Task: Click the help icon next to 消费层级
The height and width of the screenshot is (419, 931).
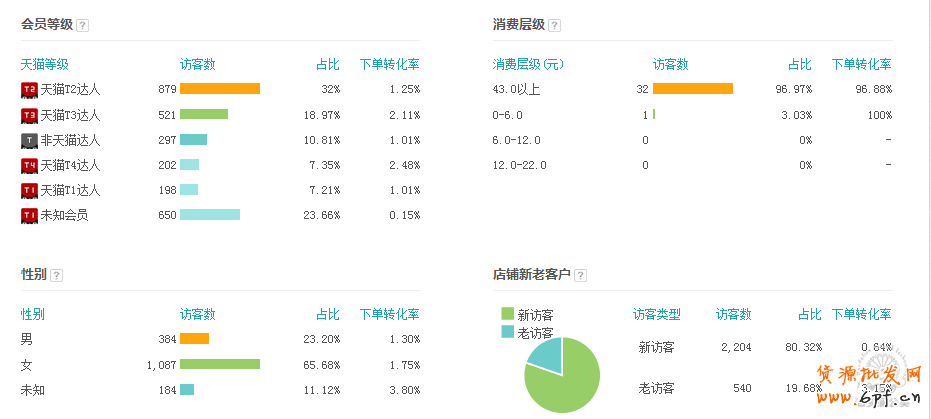Action: (x=554, y=25)
